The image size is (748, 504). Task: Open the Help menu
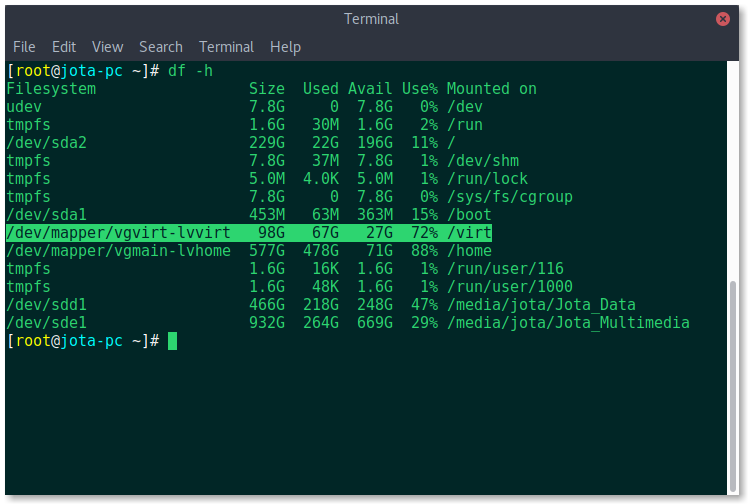point(285,47)
